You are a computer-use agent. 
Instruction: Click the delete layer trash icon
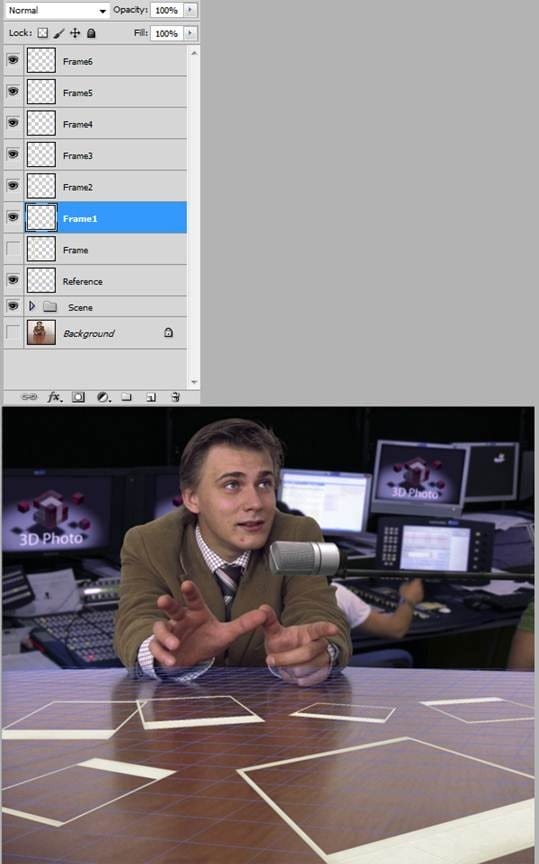(175, 397)
